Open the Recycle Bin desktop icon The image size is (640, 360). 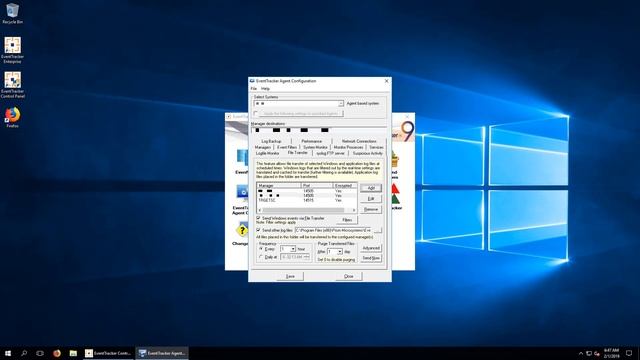[12, 13]
